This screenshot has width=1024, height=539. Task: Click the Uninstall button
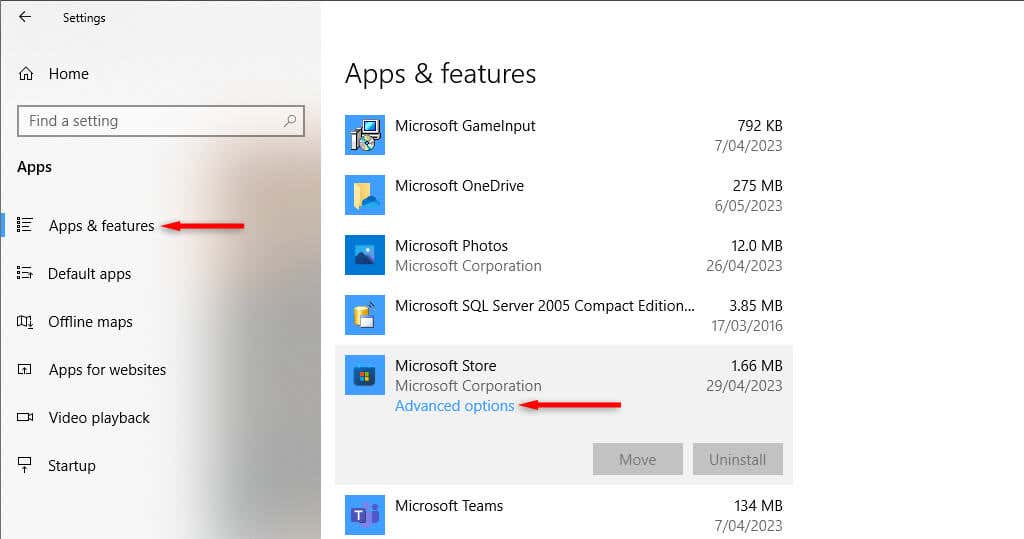pyautogui.click(x=737, y=459)
